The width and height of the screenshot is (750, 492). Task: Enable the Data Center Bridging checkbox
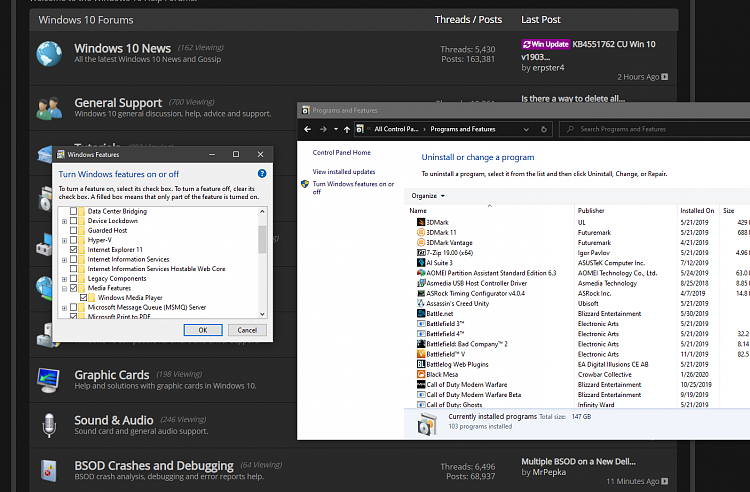(x=73, y=211)
